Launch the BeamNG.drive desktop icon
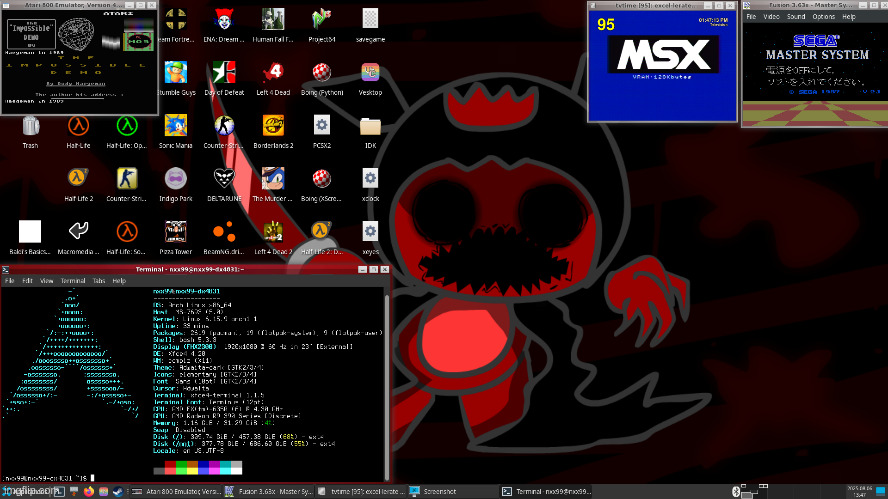888x499 pixels. pyautogui.click(x=224, y=232)
